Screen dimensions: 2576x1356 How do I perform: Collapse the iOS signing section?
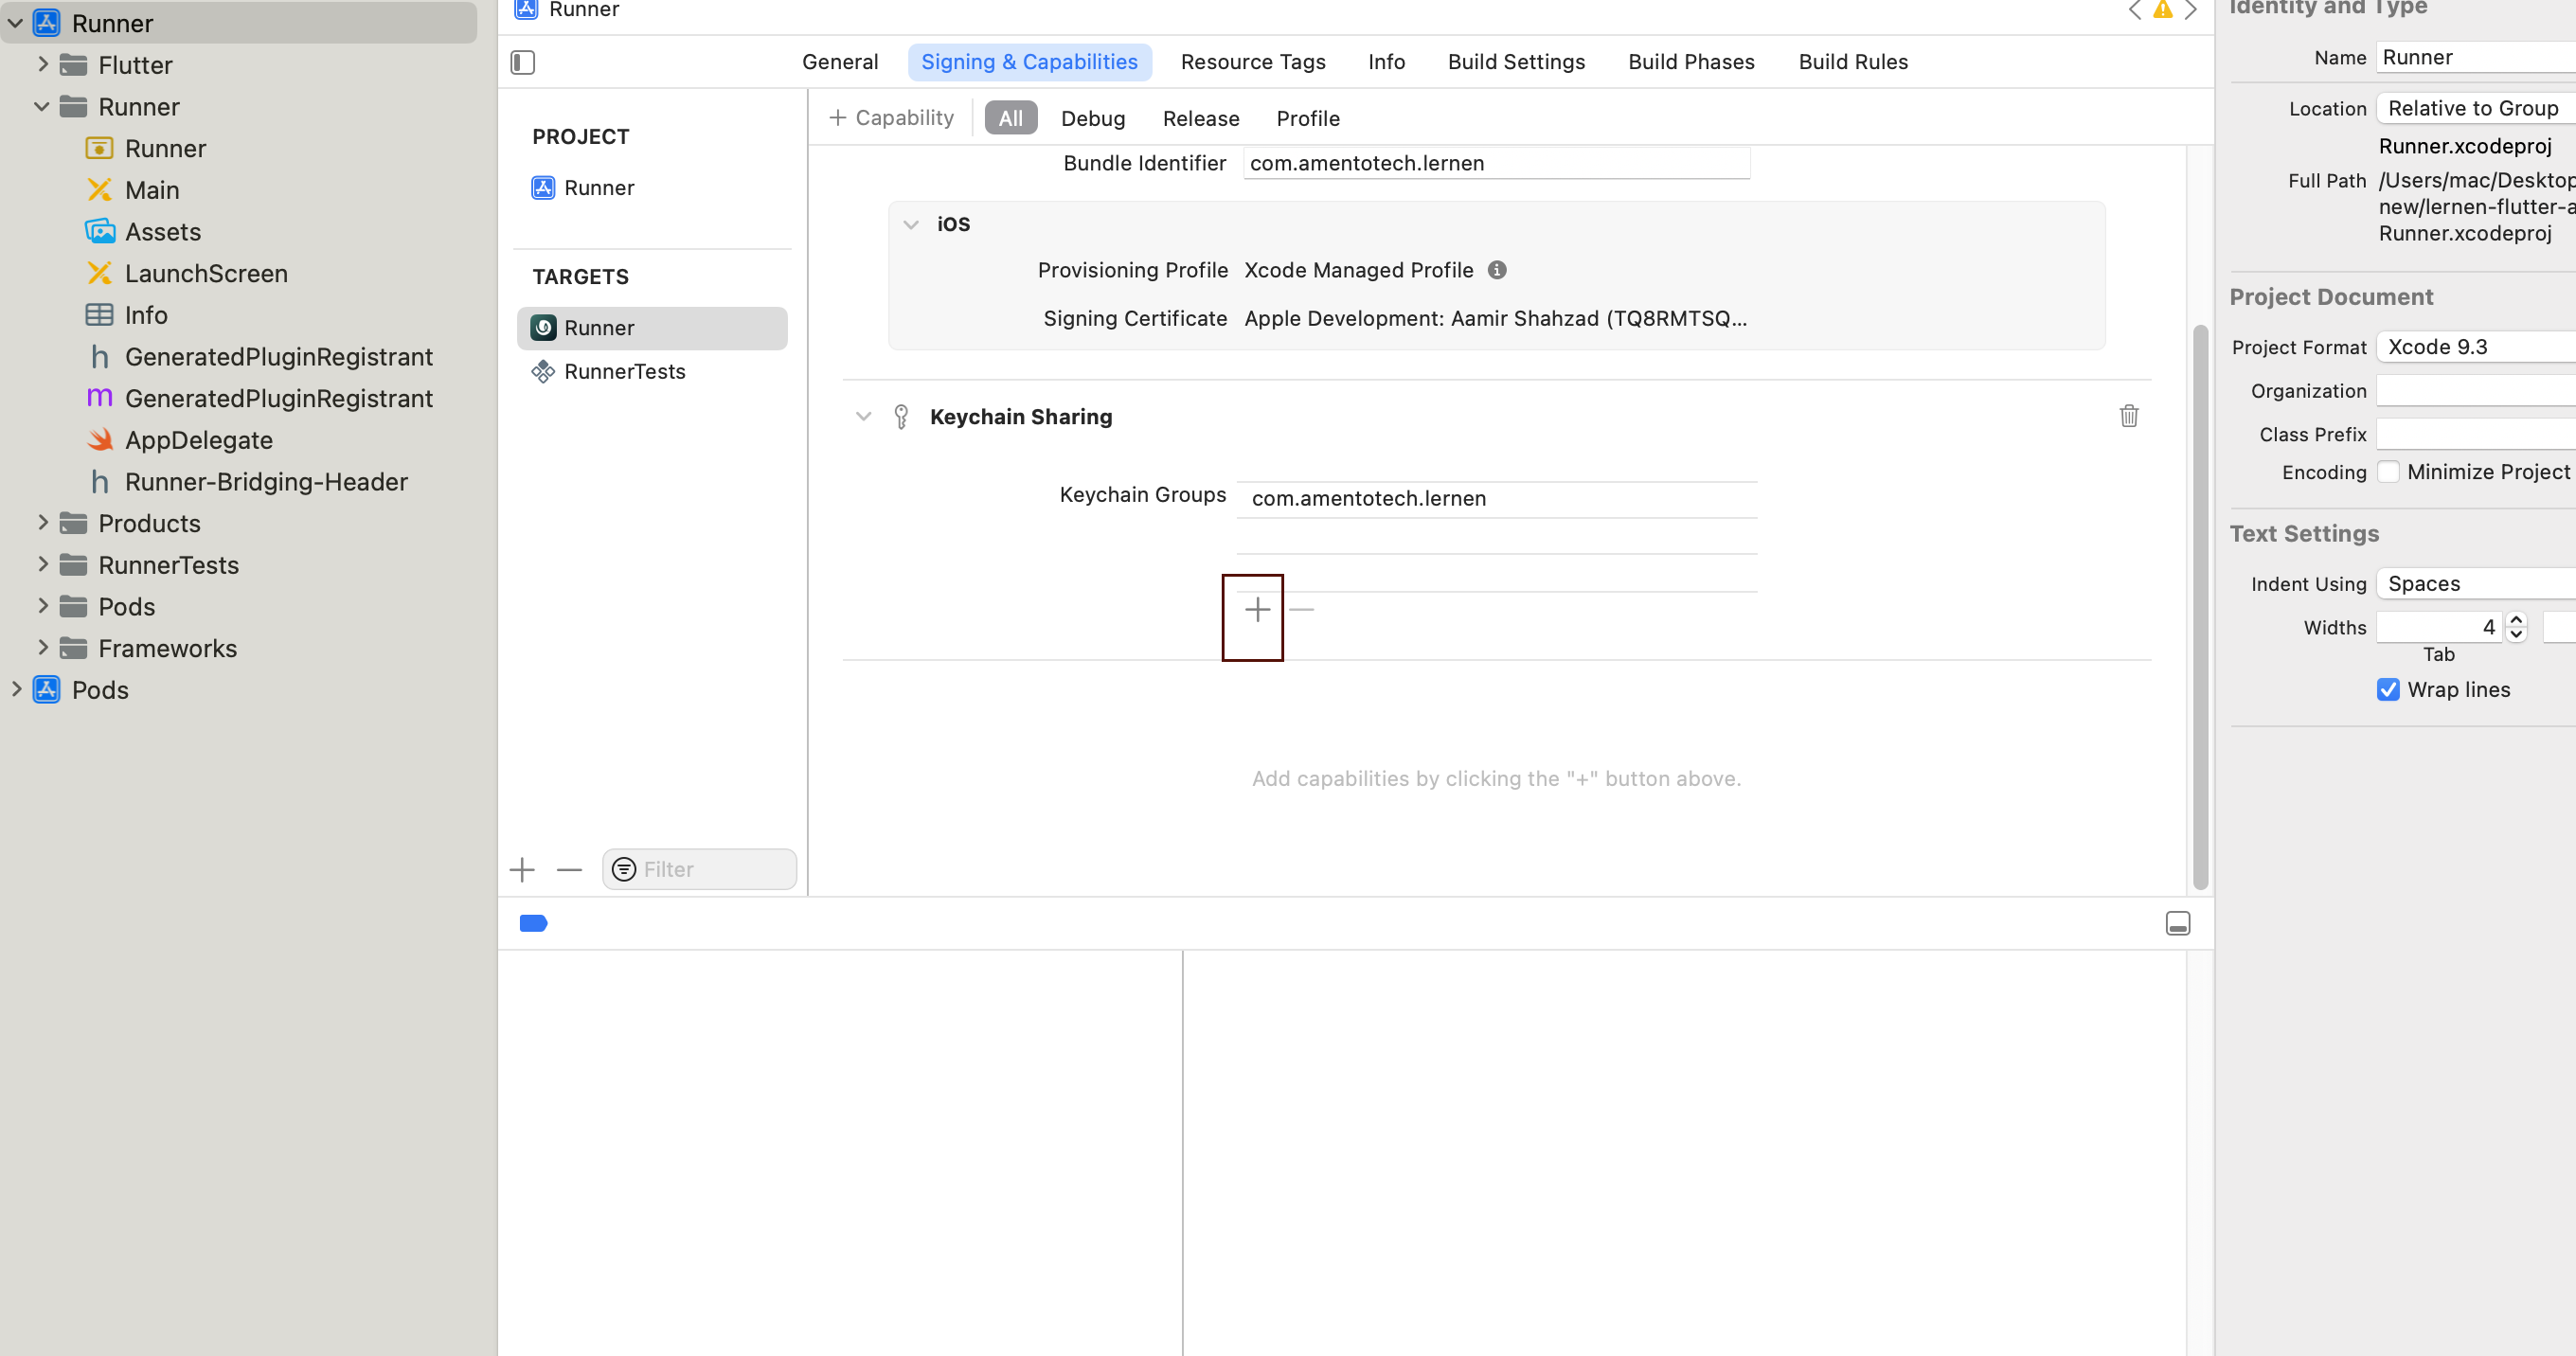coord(911,224)
